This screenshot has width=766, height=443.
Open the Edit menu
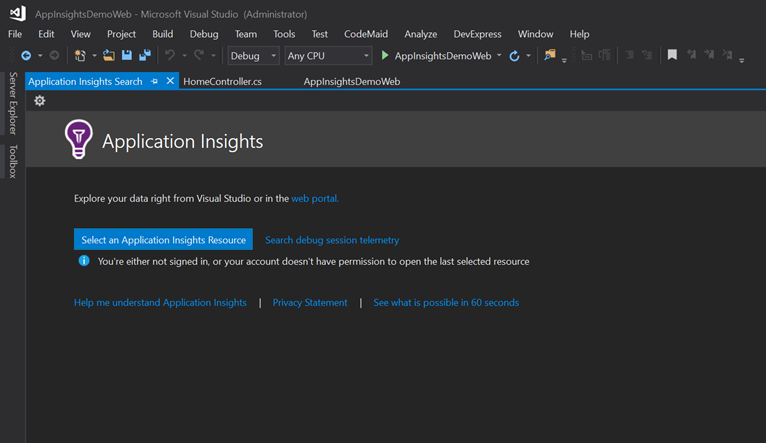(x=46, y=34)
